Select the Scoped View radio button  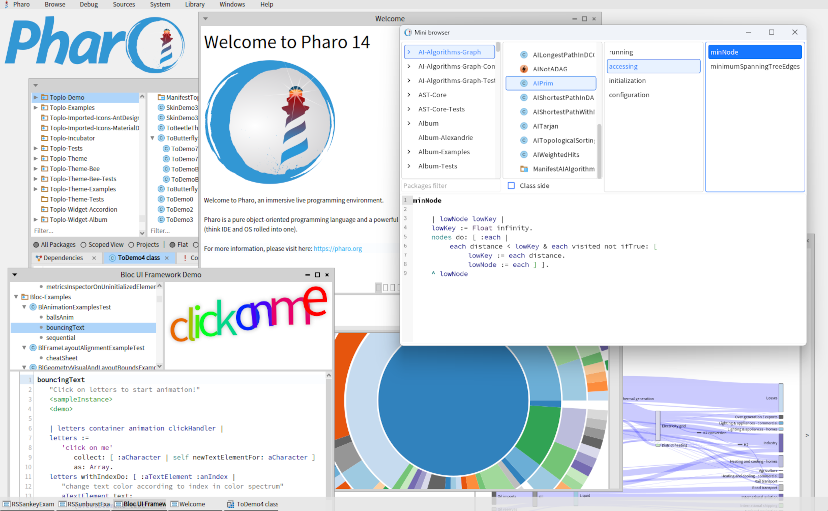(x=83, y=245)
